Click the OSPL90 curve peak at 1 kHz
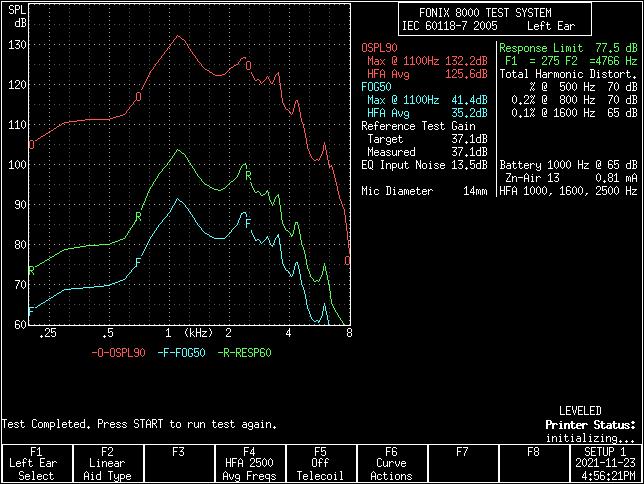The image size is (644, 484). (177, 37)
